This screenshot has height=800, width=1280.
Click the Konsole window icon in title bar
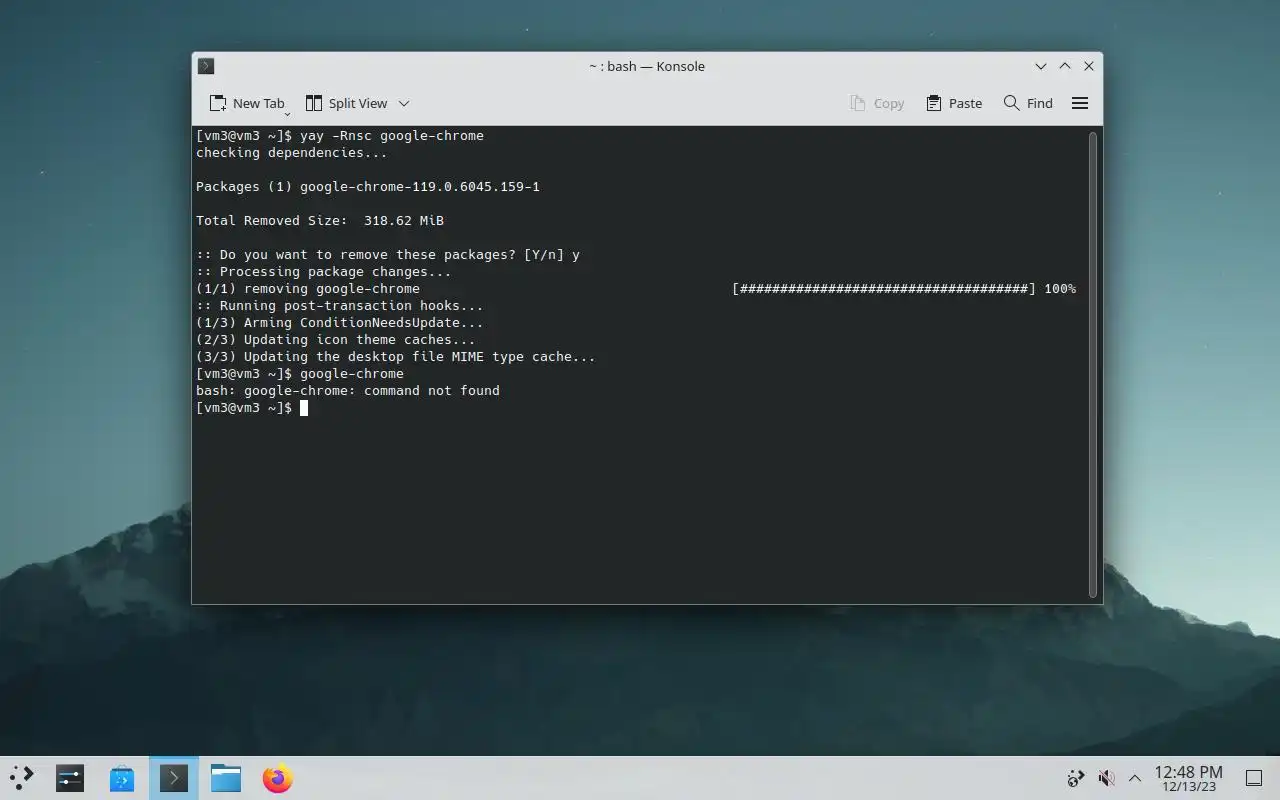tap(206, 66)
